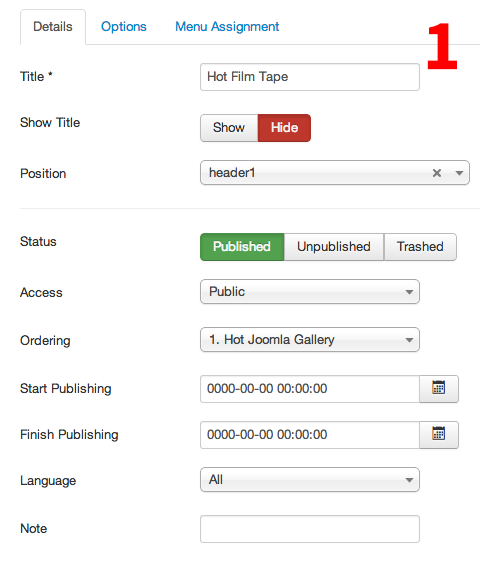Image resolution: width=480 pixels, height=582 pixels.
Task: Click the Finish Publishing label
Action: 69,435
